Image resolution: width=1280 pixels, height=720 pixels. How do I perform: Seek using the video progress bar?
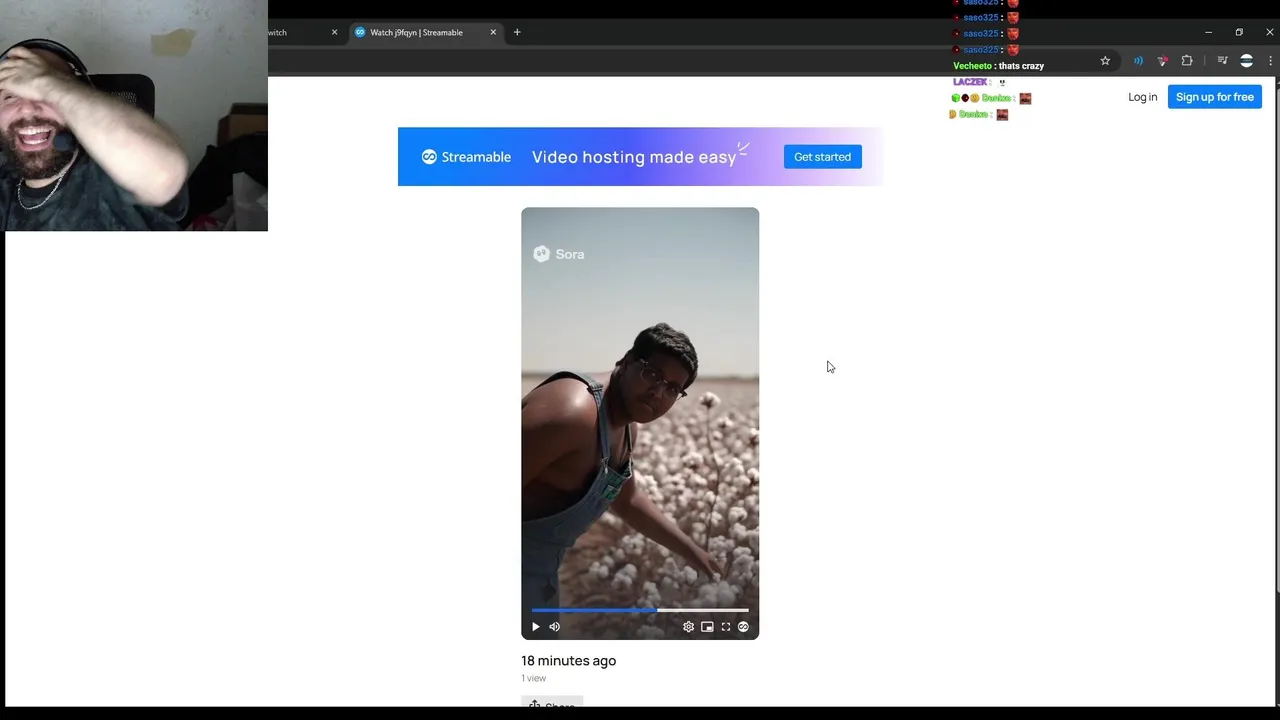(x=640, y=610)
